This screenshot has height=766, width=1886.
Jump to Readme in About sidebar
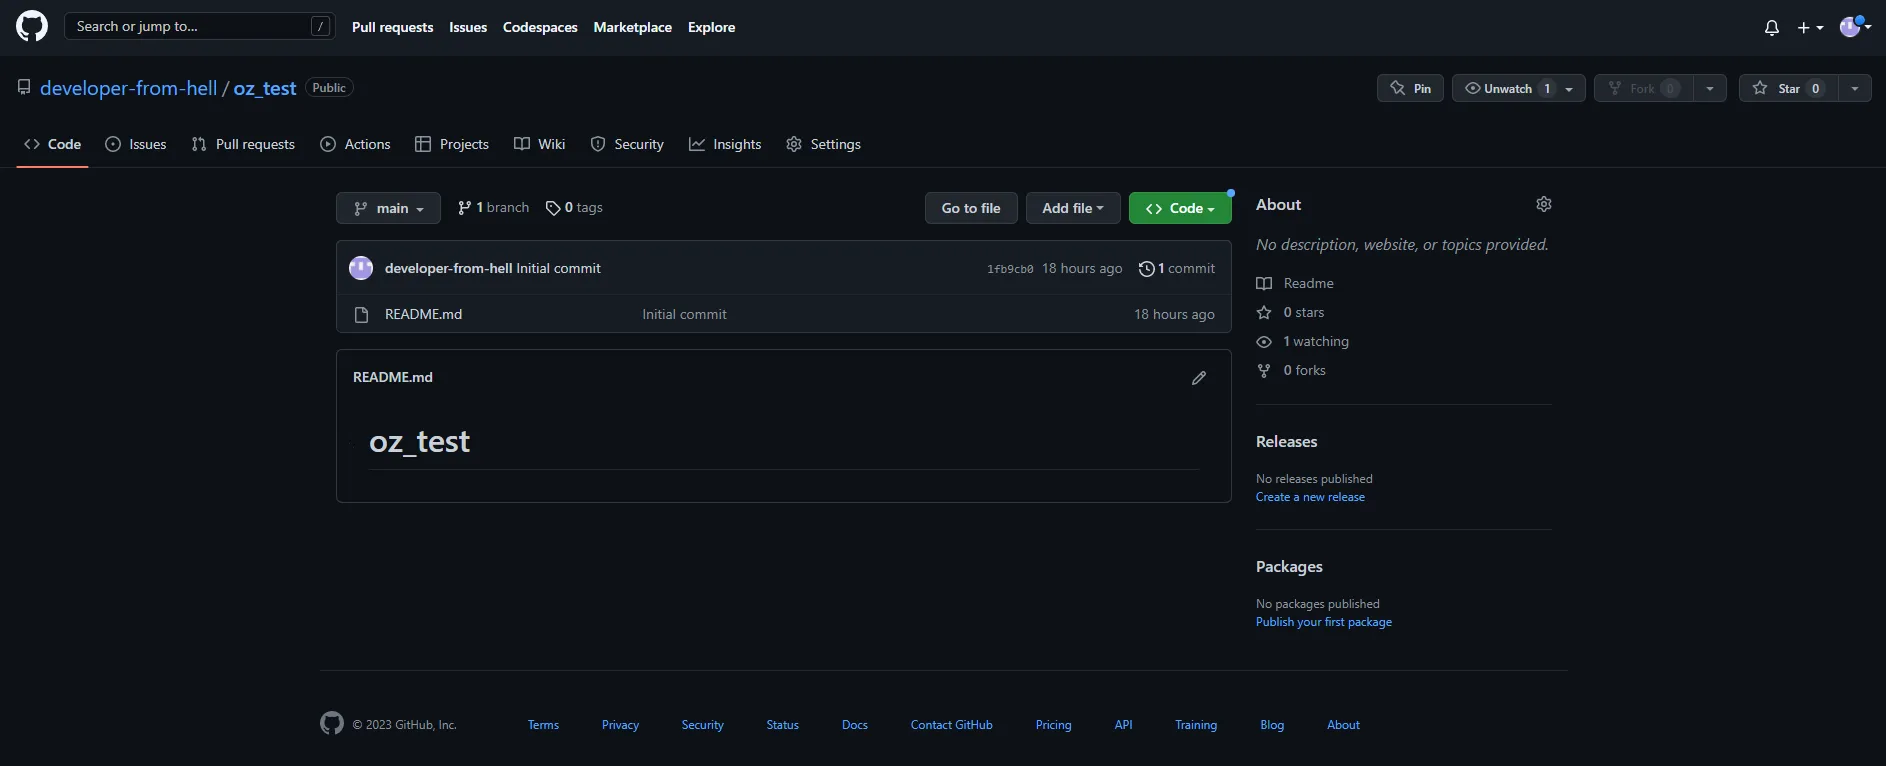click(1295, 283)
